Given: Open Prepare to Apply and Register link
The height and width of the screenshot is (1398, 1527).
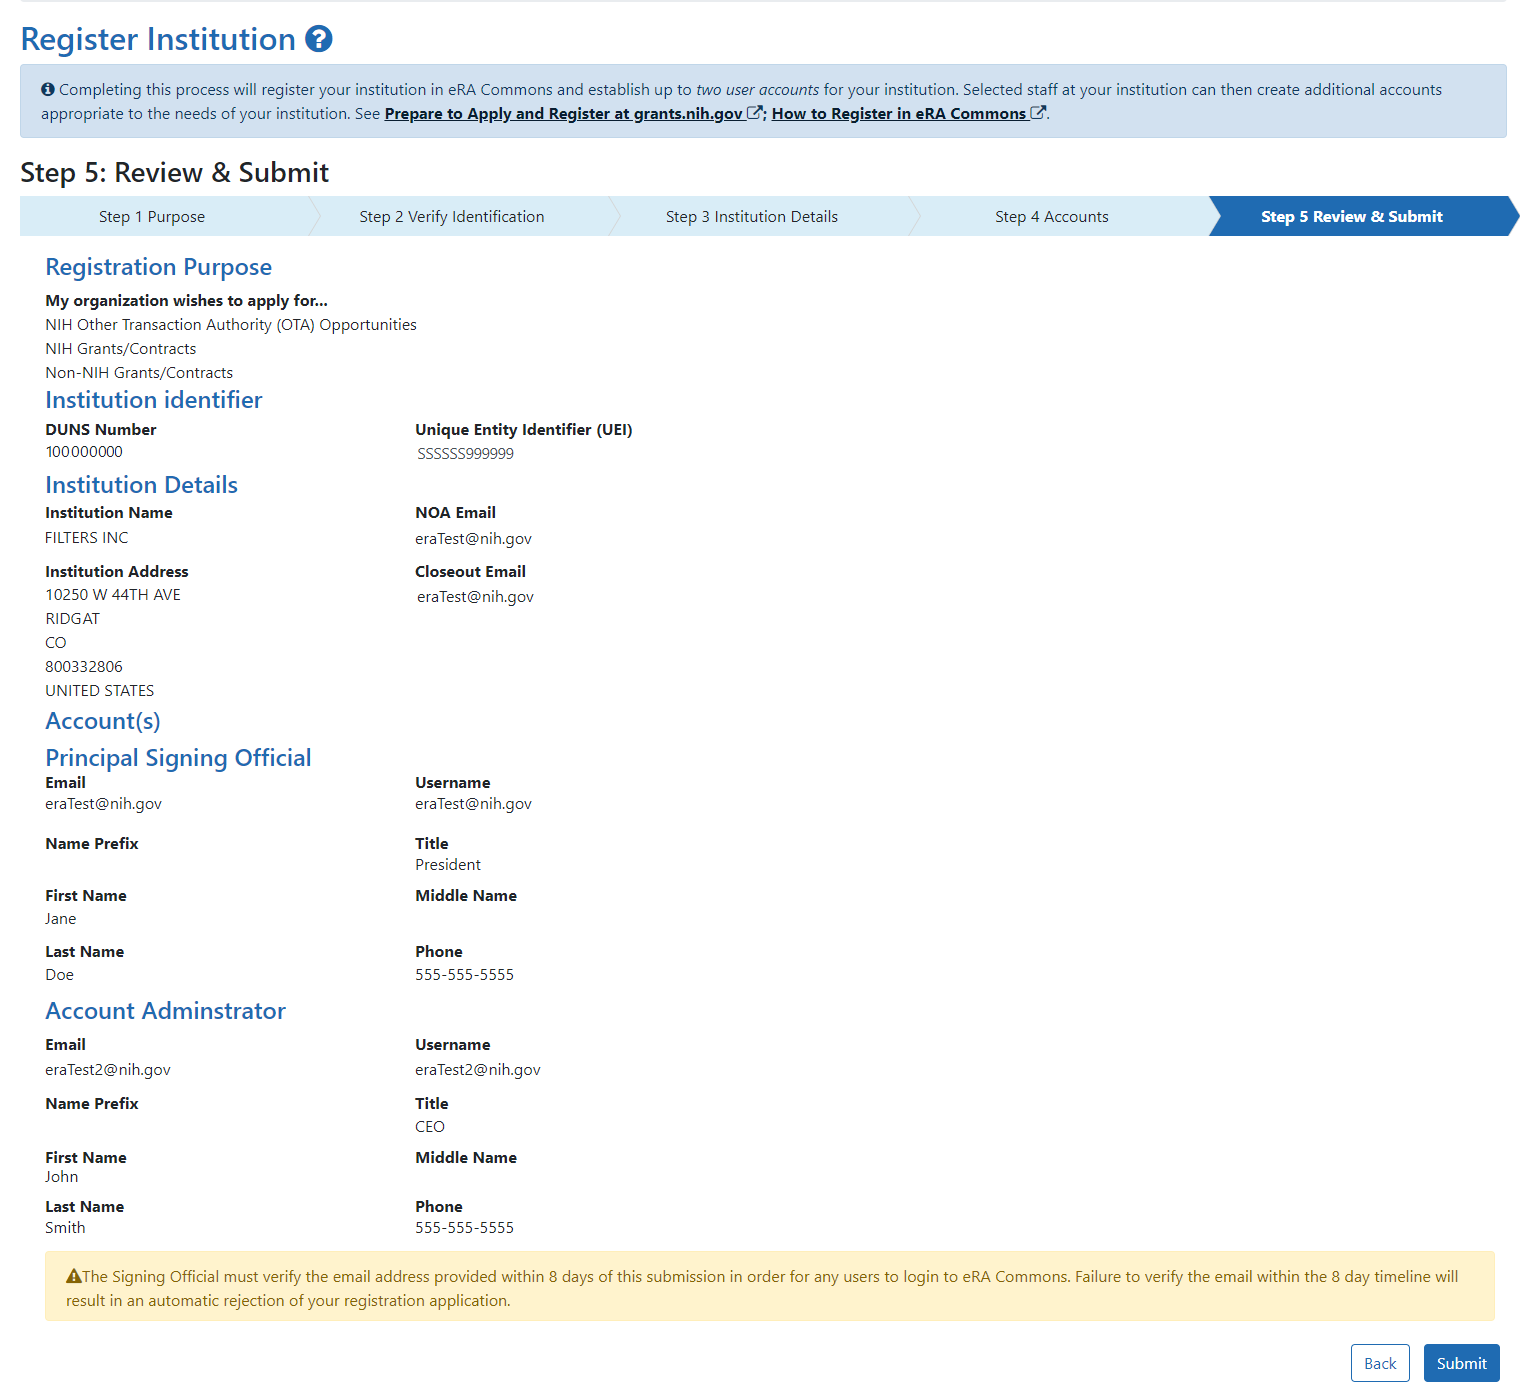Looking at the screenshot, I should [x=563, y=114].
